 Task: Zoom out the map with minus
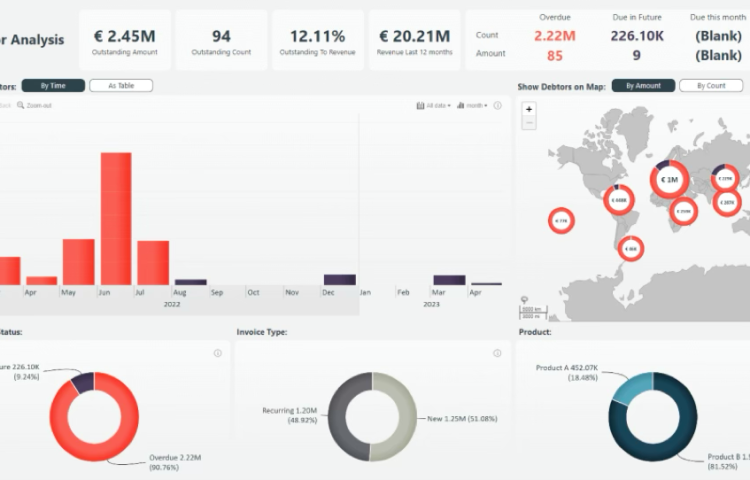pyautogui.click(x=529, y=123)
